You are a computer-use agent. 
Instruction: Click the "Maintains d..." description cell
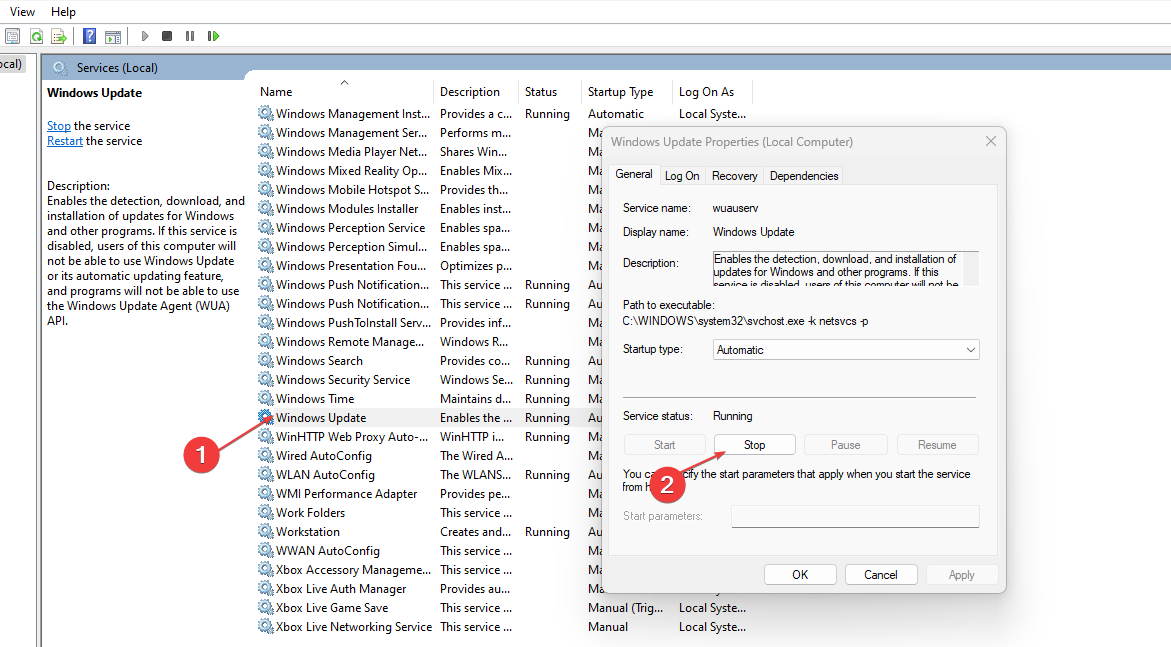(476, 399)
